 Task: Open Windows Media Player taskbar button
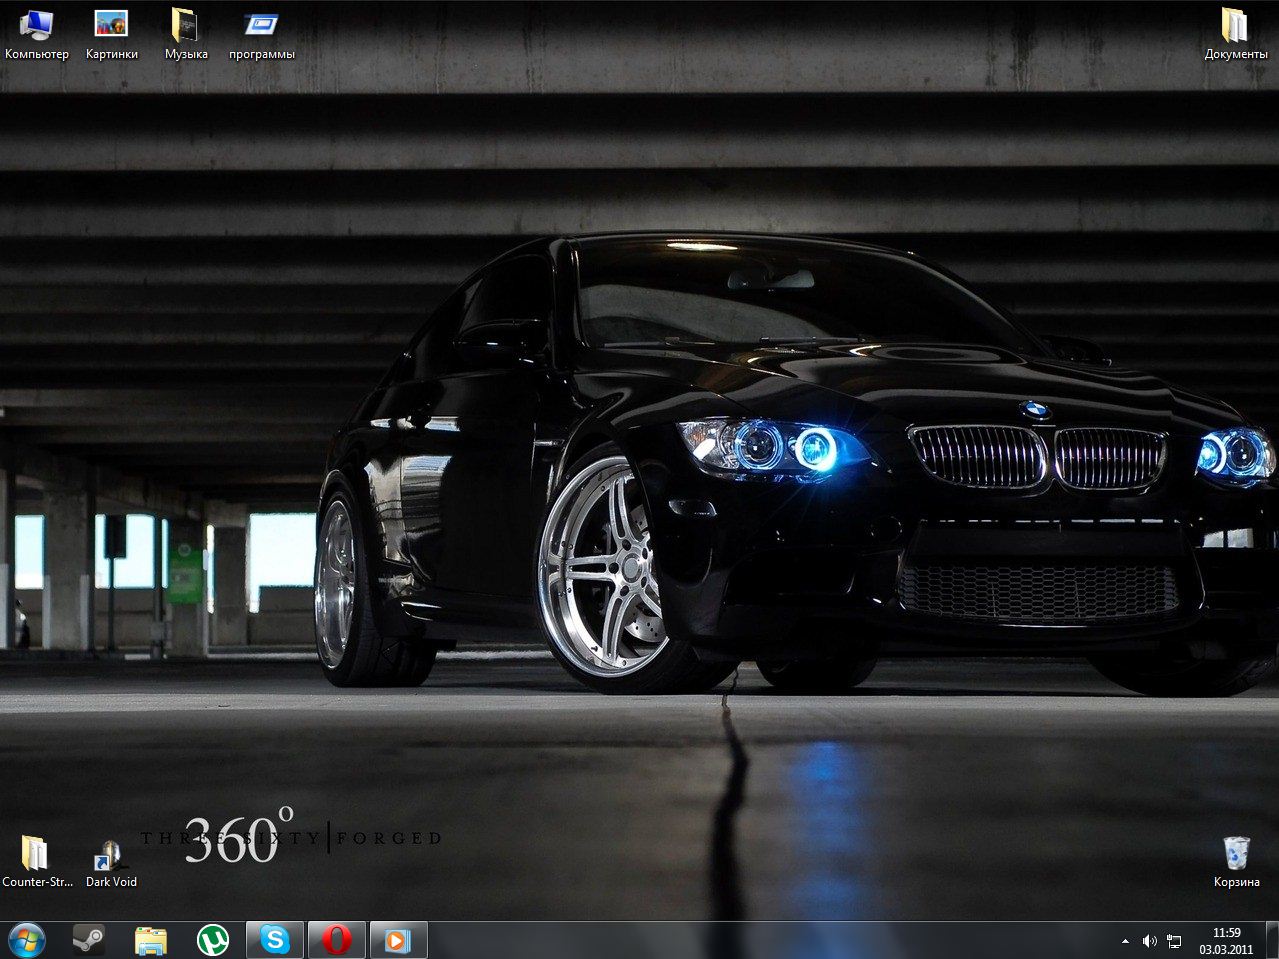398,940
